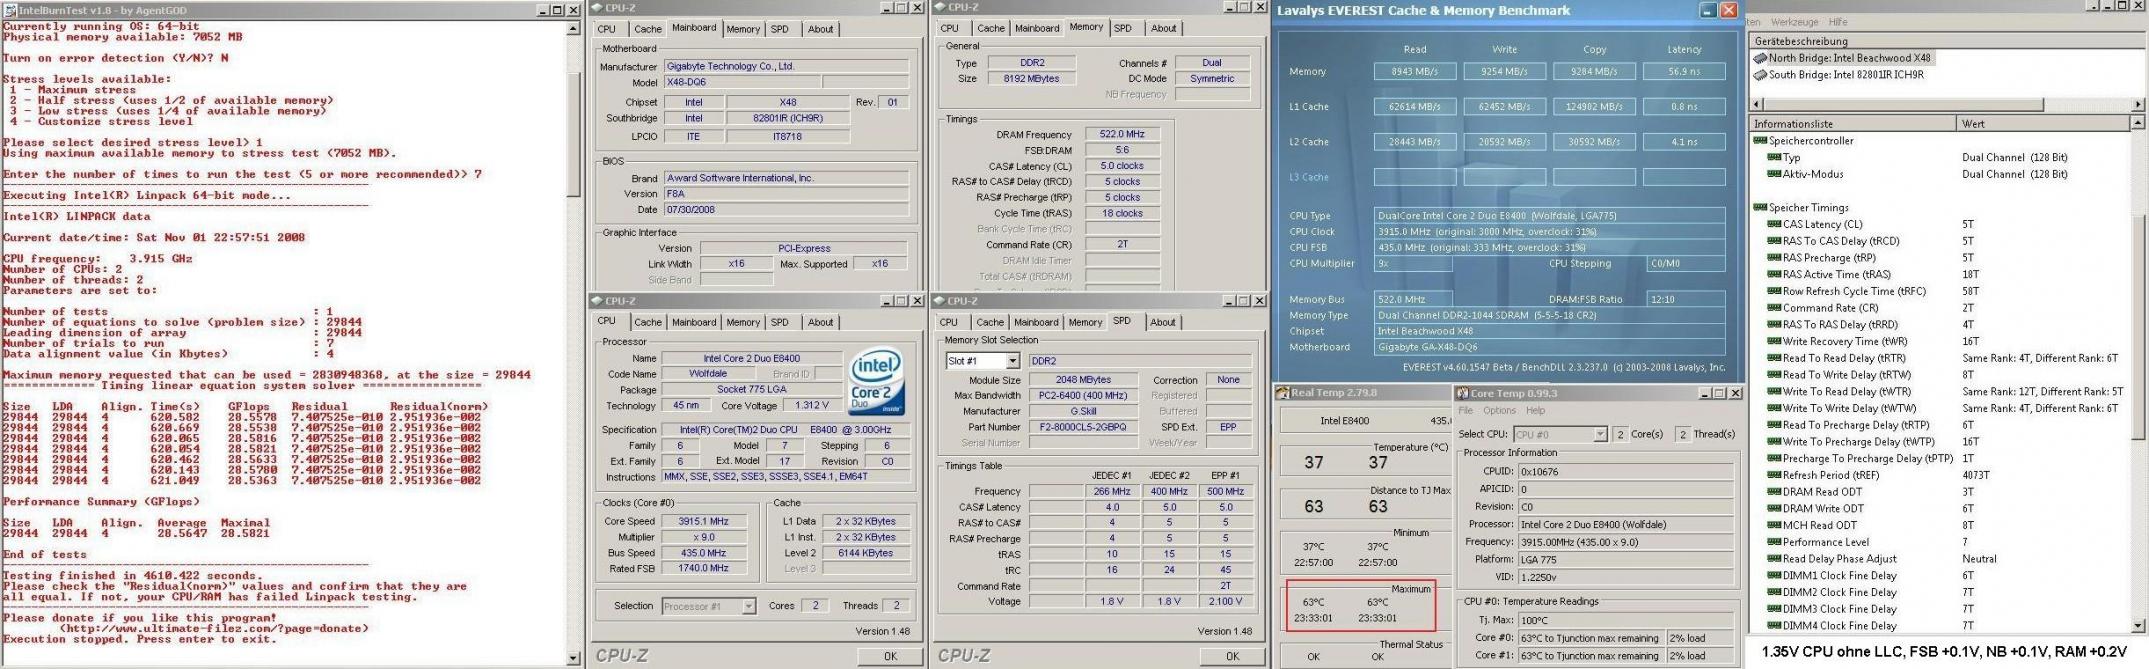
Task: Click the BIOS Version field F8A
Action: pos(785,194)
